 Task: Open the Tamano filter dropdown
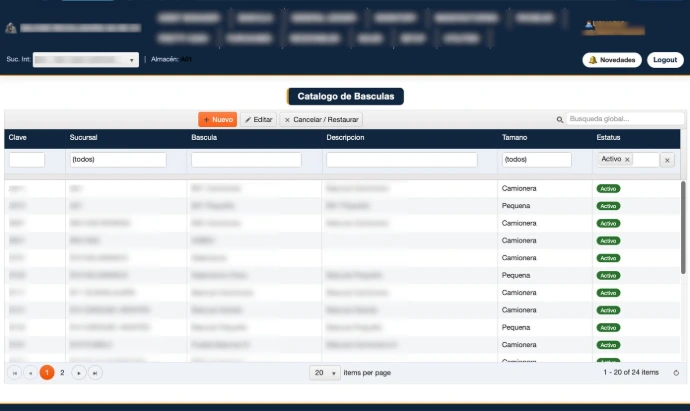(536, 159)
